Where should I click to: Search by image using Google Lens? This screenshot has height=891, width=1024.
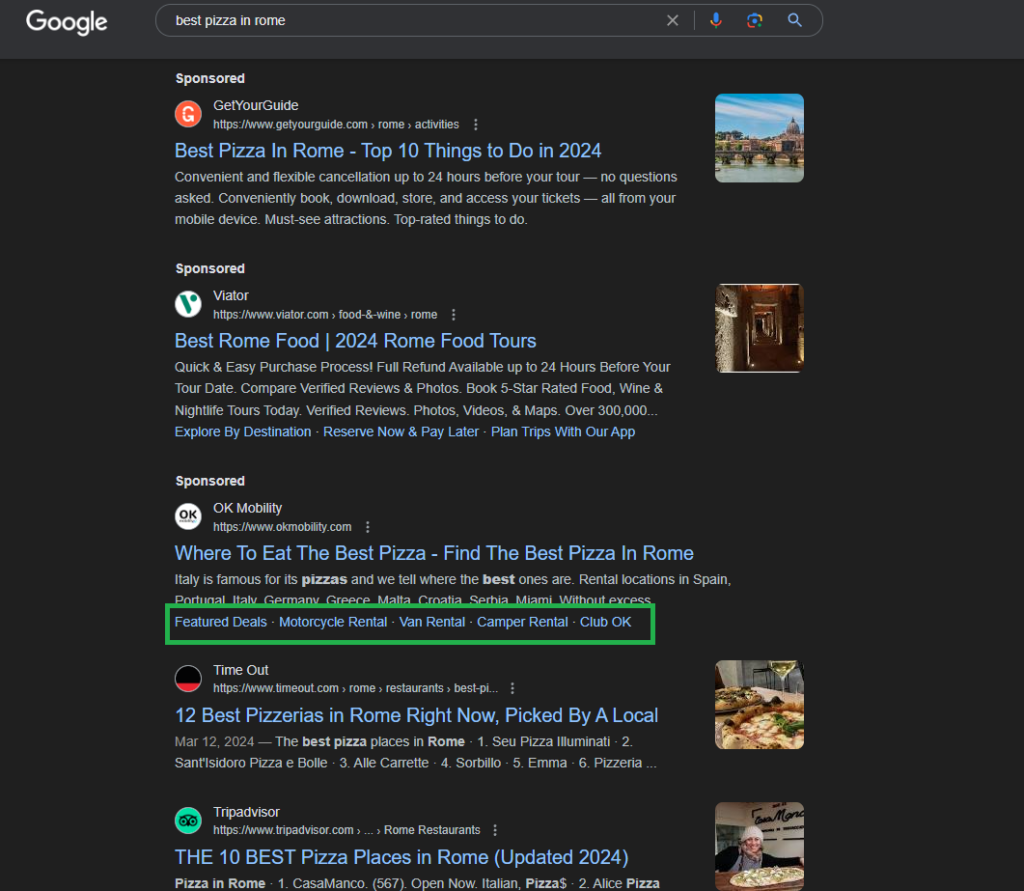pyautogui.click(x=756, y=20)
